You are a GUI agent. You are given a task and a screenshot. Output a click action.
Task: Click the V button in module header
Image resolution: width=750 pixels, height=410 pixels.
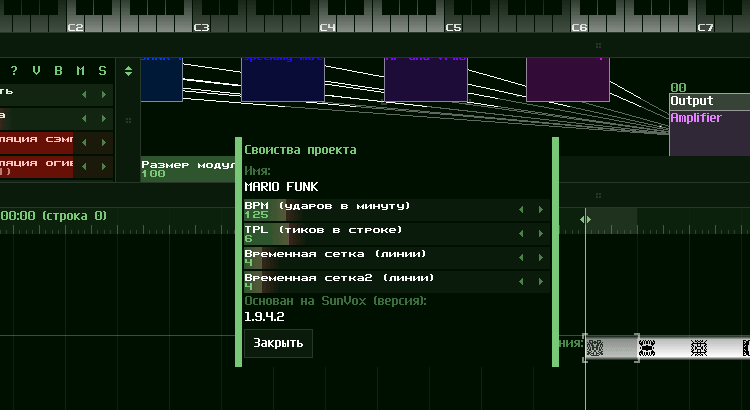click(36, 71)
